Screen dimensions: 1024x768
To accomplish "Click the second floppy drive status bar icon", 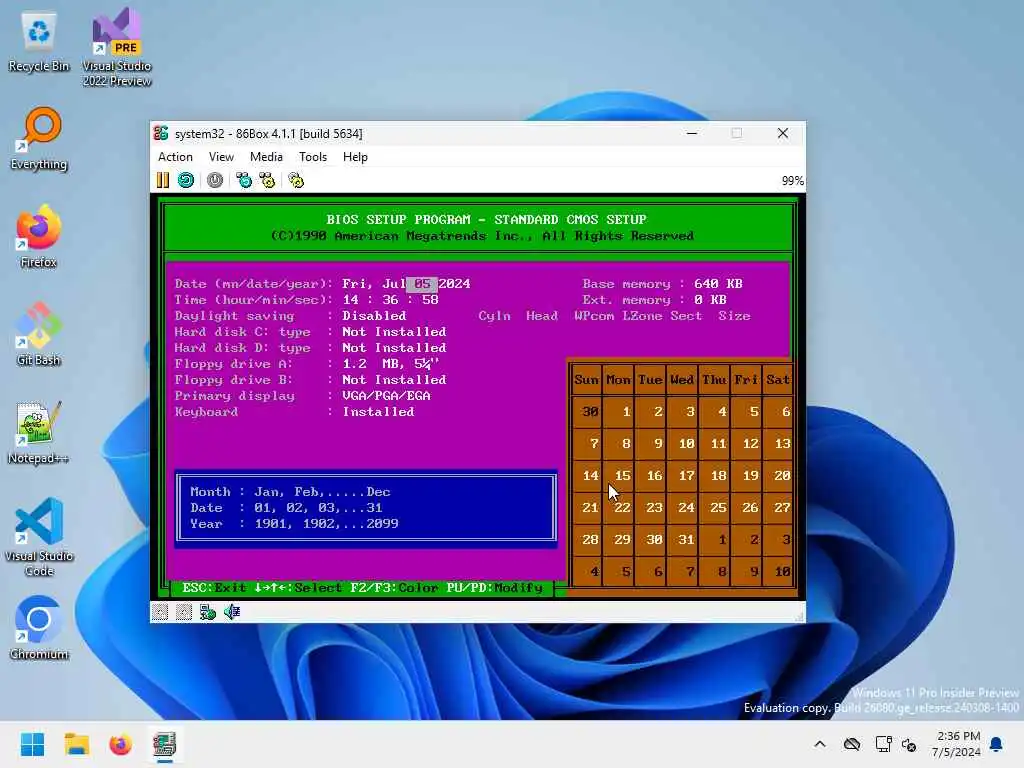I will click(184, 612).
